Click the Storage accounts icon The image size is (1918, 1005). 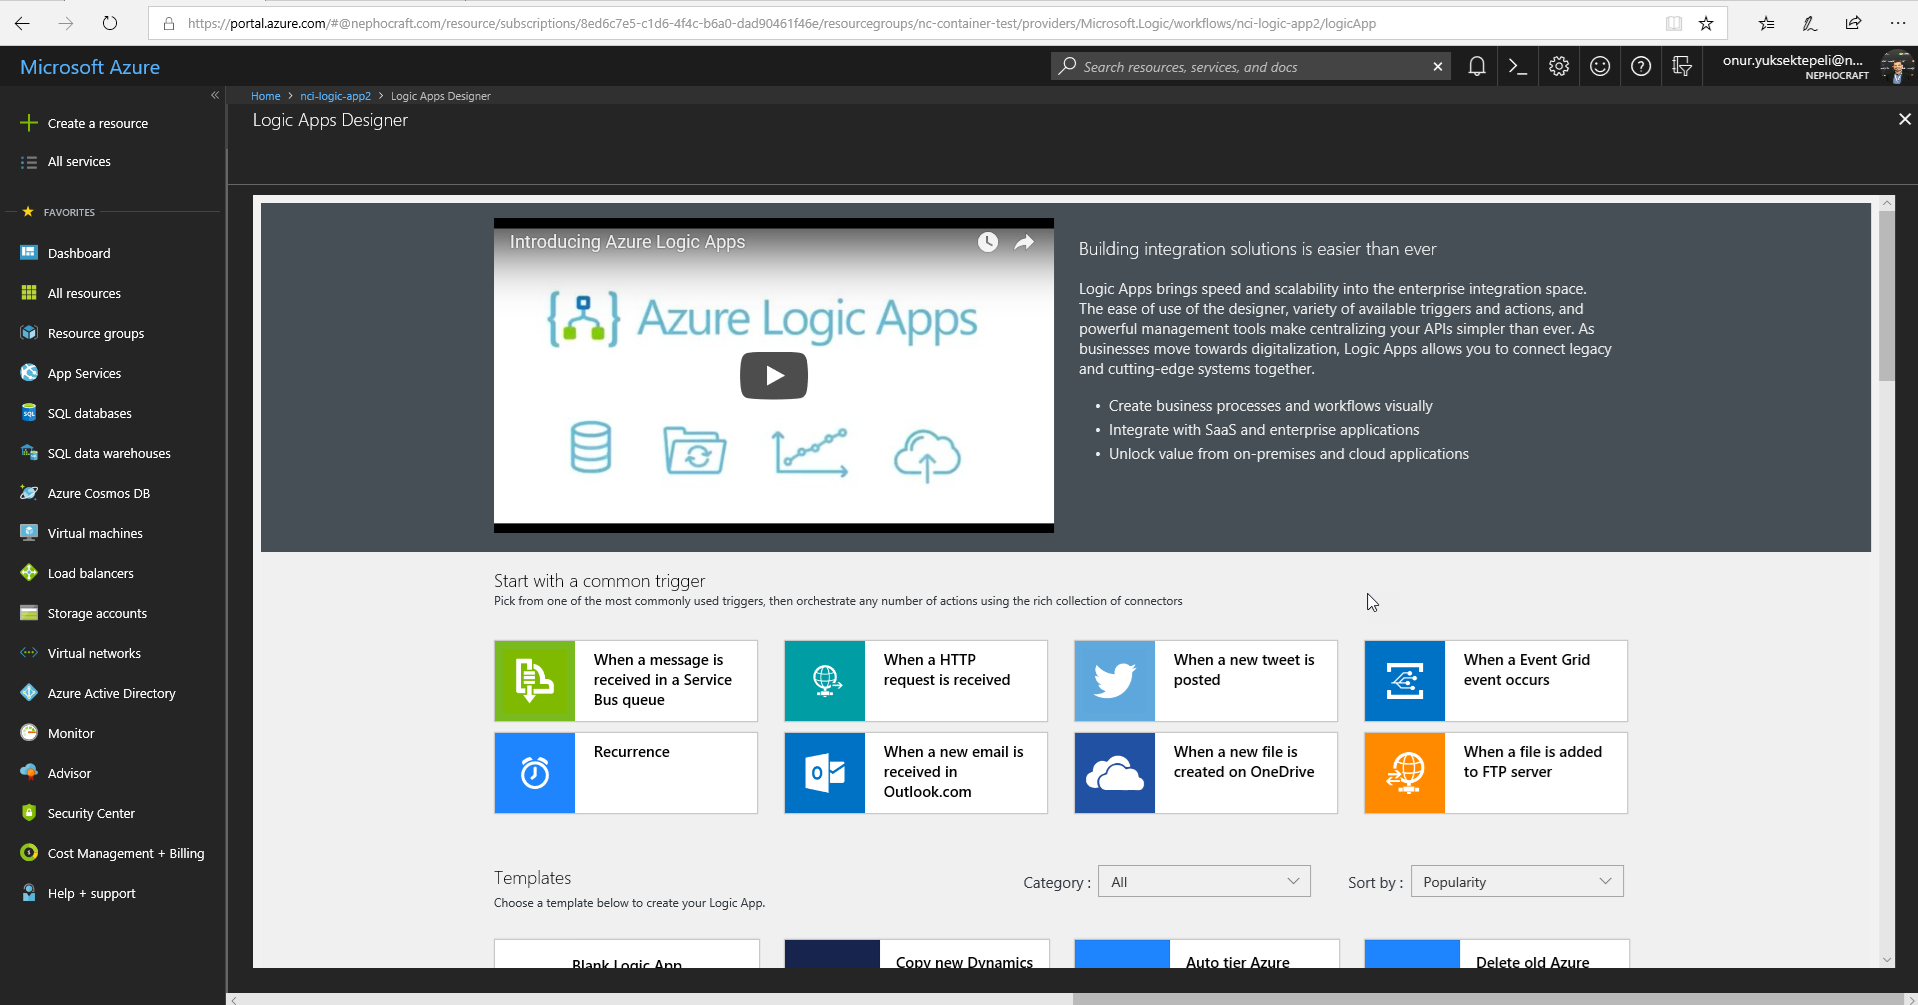pyautogui.click(x=29, y=613)
